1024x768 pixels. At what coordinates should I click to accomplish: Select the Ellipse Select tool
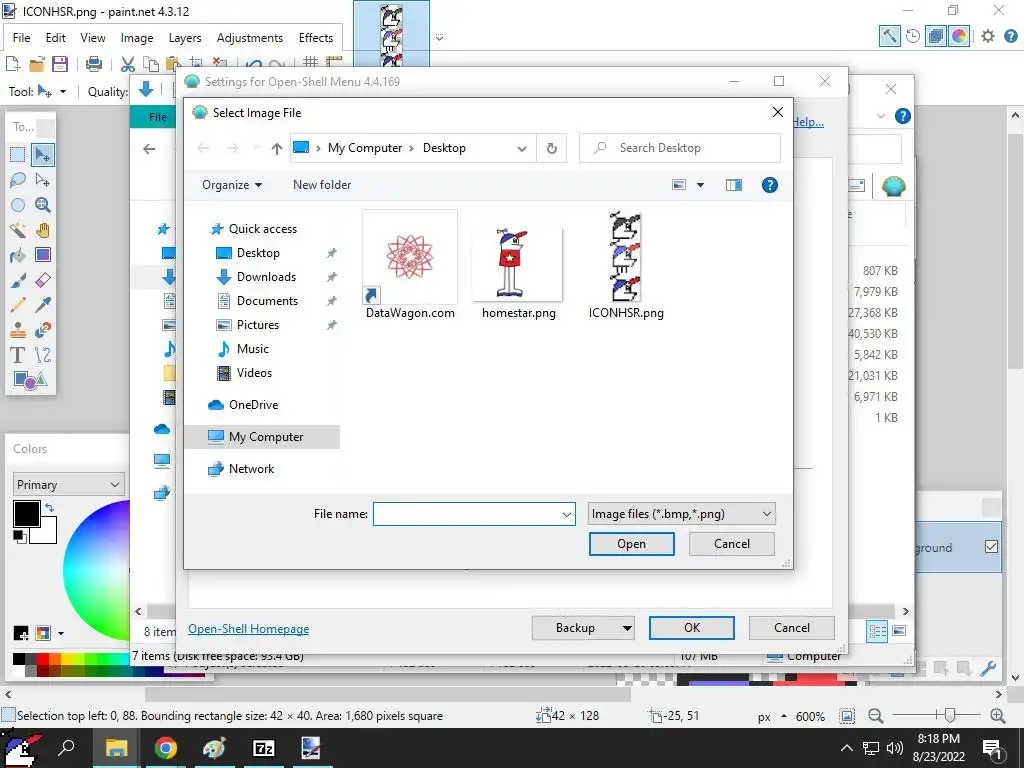(x=18, y=205)
